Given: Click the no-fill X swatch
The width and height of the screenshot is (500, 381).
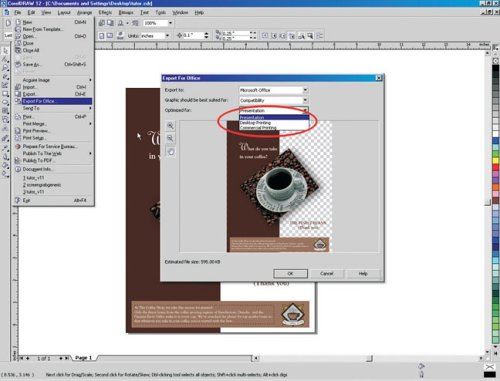Looking at the screenshot, I should pyautogui.click(x=489, y=367).
